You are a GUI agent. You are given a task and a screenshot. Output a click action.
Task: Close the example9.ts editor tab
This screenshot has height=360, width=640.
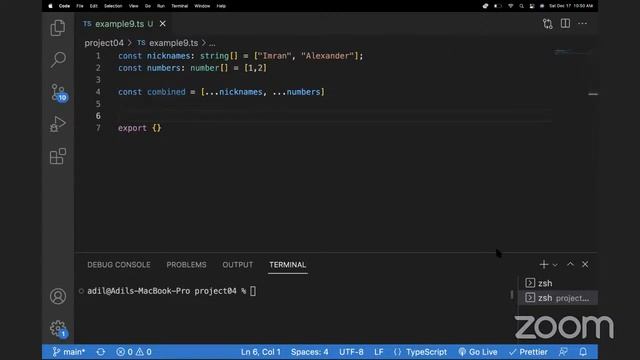coord(162,24)
